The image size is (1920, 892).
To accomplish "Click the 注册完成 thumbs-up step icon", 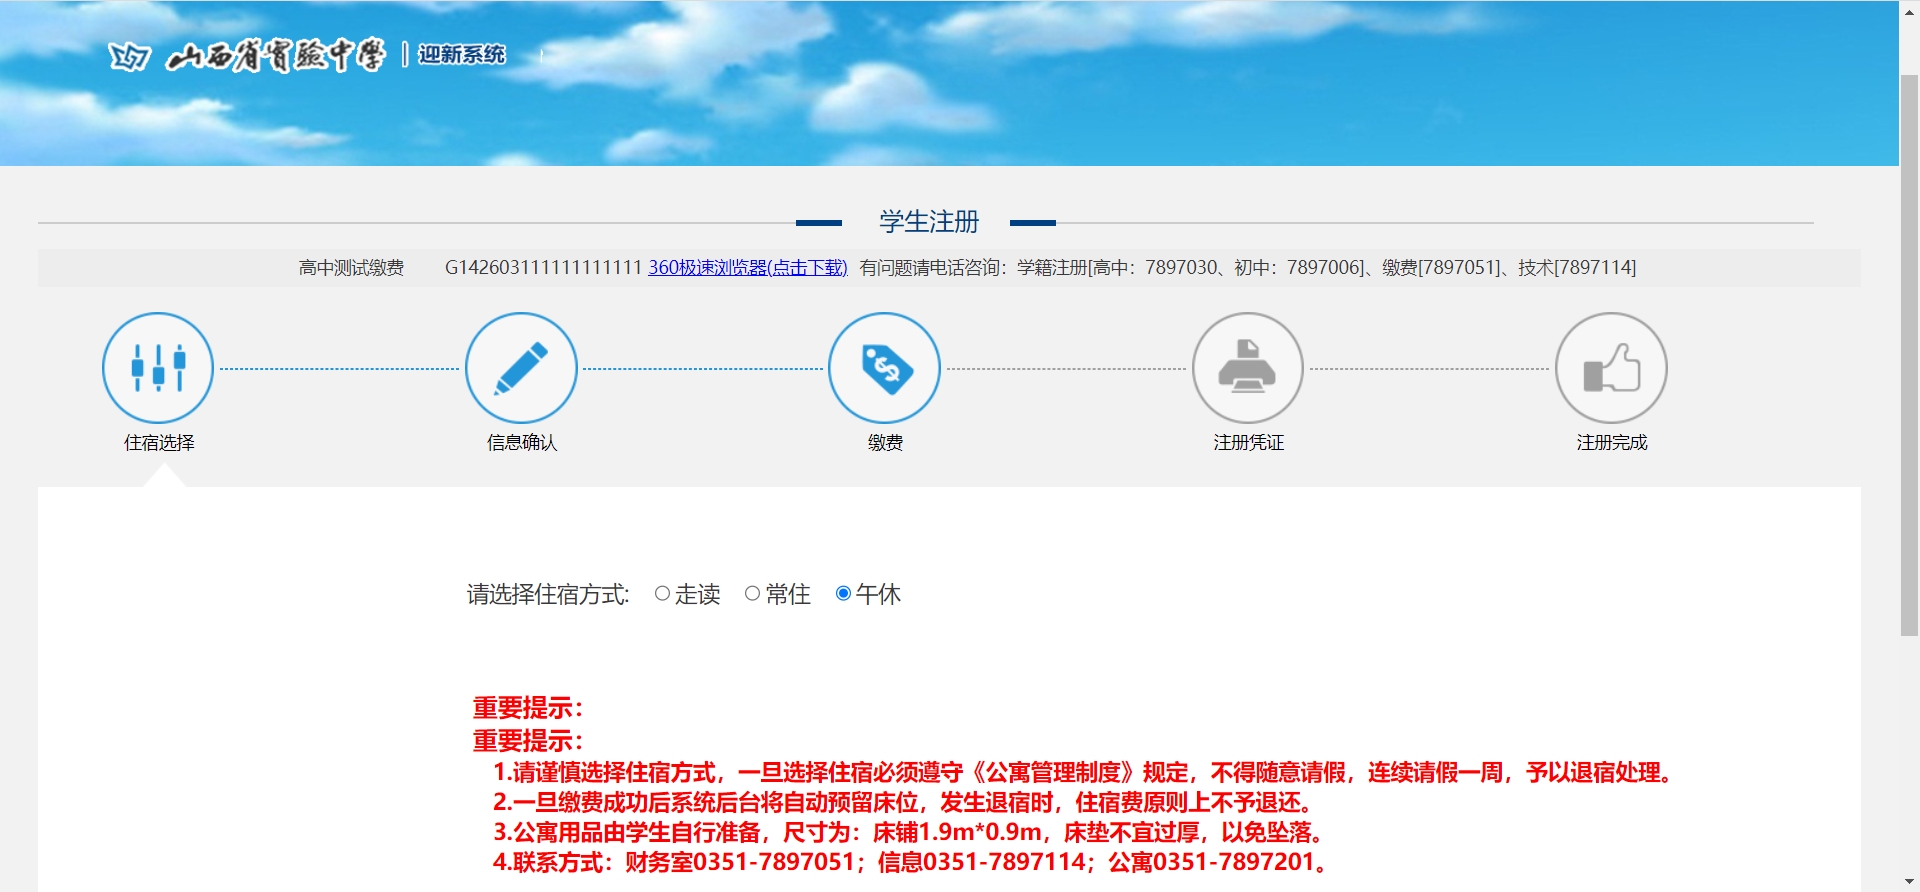I will pos(1610,368).
